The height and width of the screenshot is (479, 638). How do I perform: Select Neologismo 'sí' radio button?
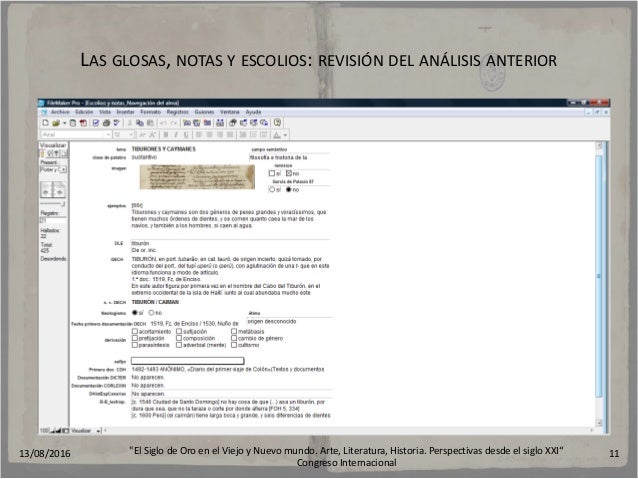coord(135,313)
